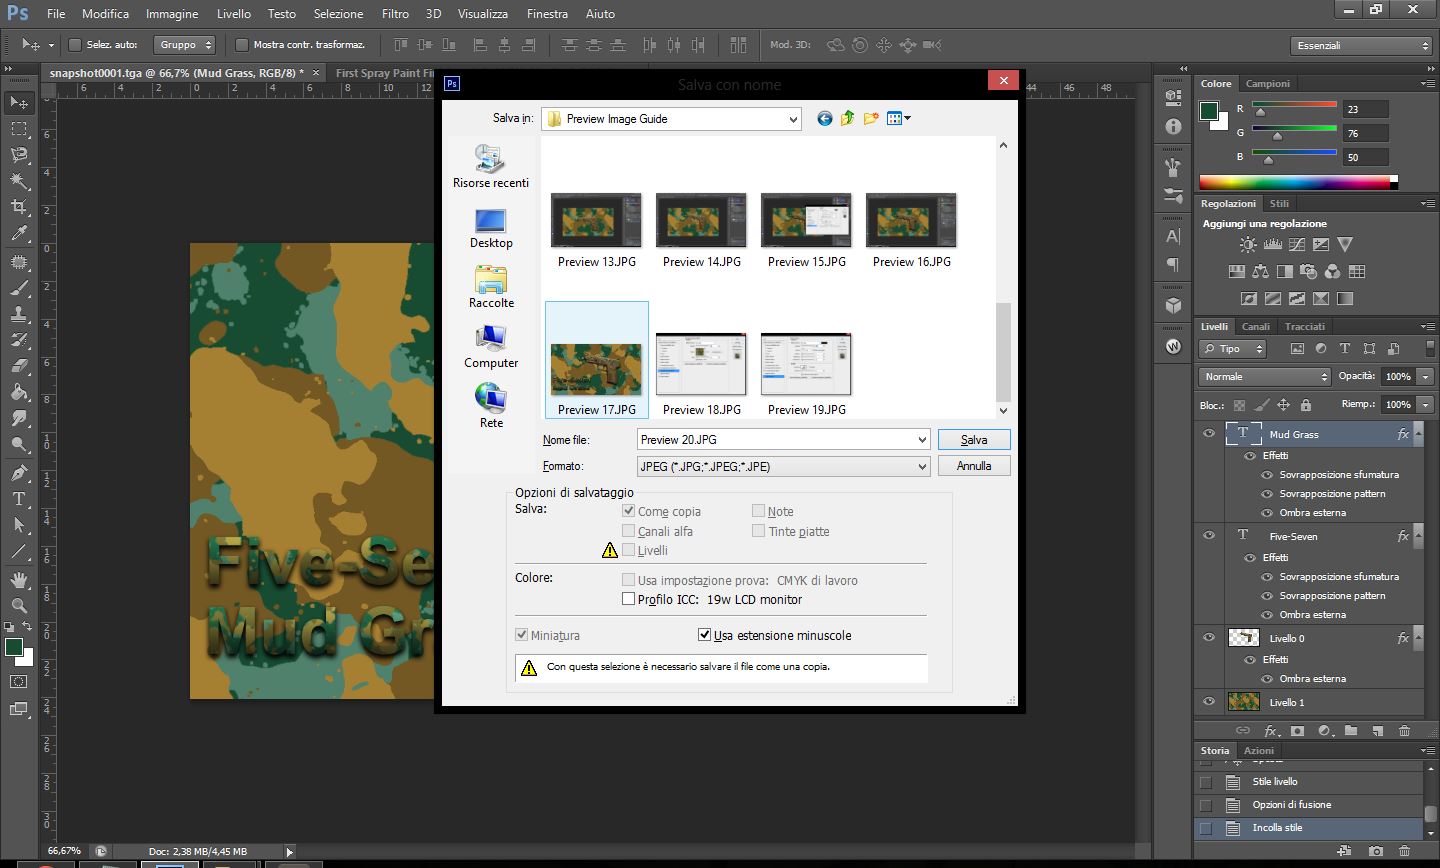Select the Hand tool
Viewport: 1440px width, 868px height.
click(x=19, y=579)
